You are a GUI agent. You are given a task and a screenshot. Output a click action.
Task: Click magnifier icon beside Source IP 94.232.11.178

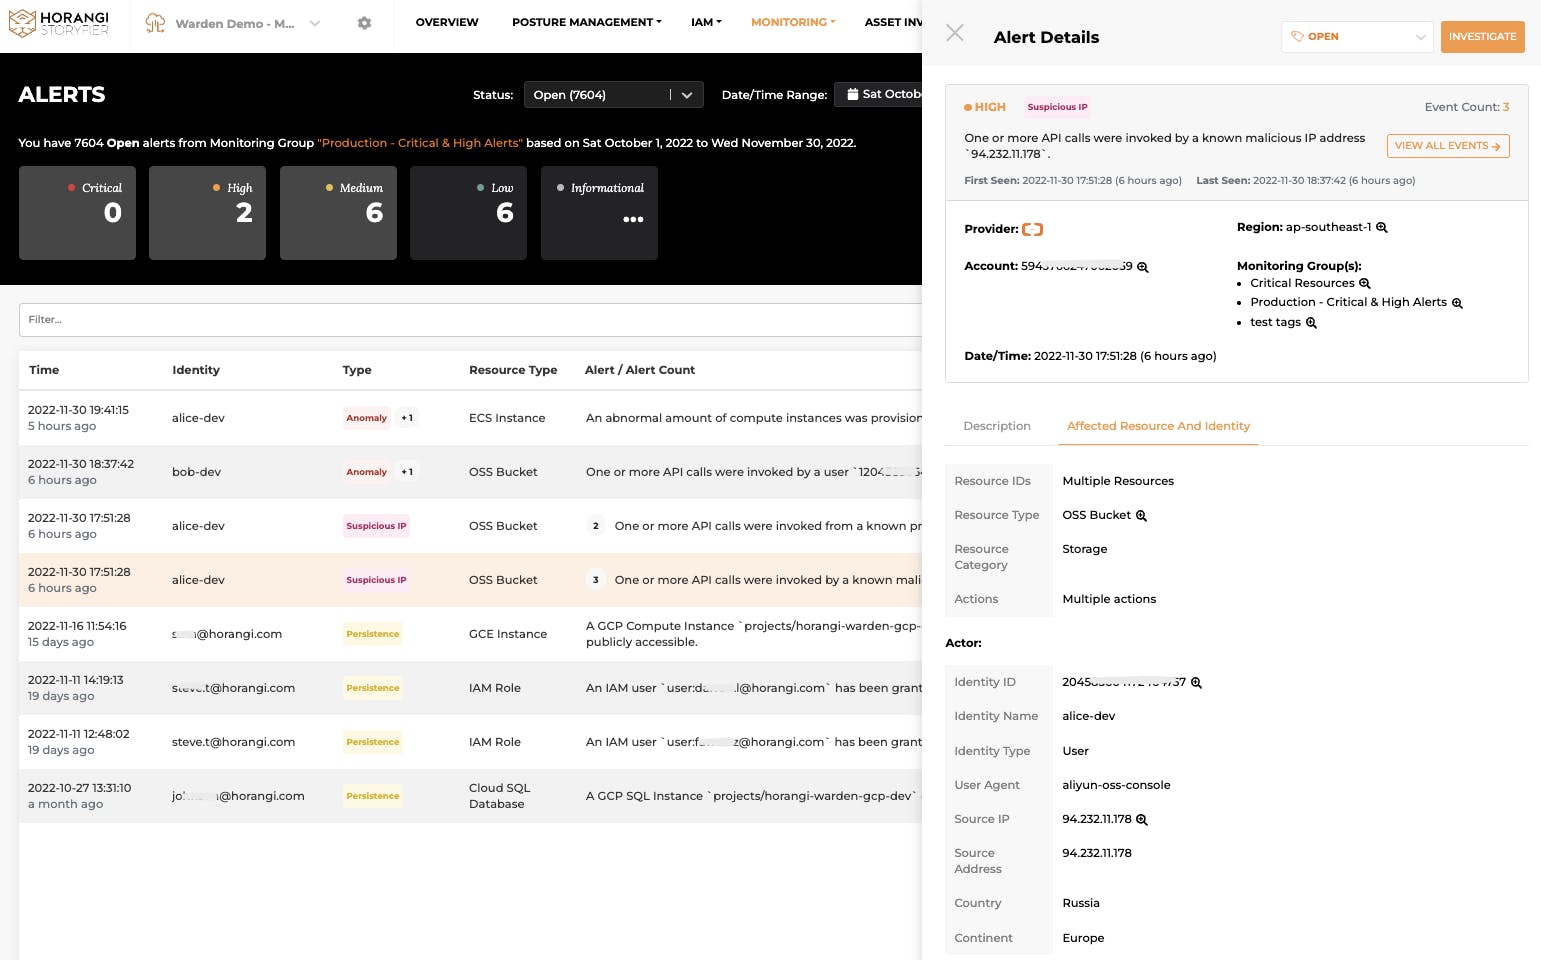pos(1142,820)
